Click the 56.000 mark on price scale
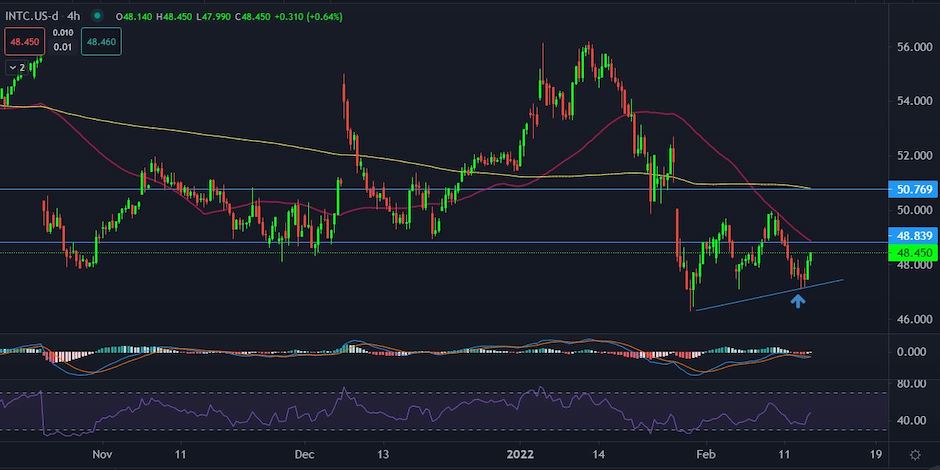The height and width of the screenshot is (470, 940). click(x=907, y=47)
